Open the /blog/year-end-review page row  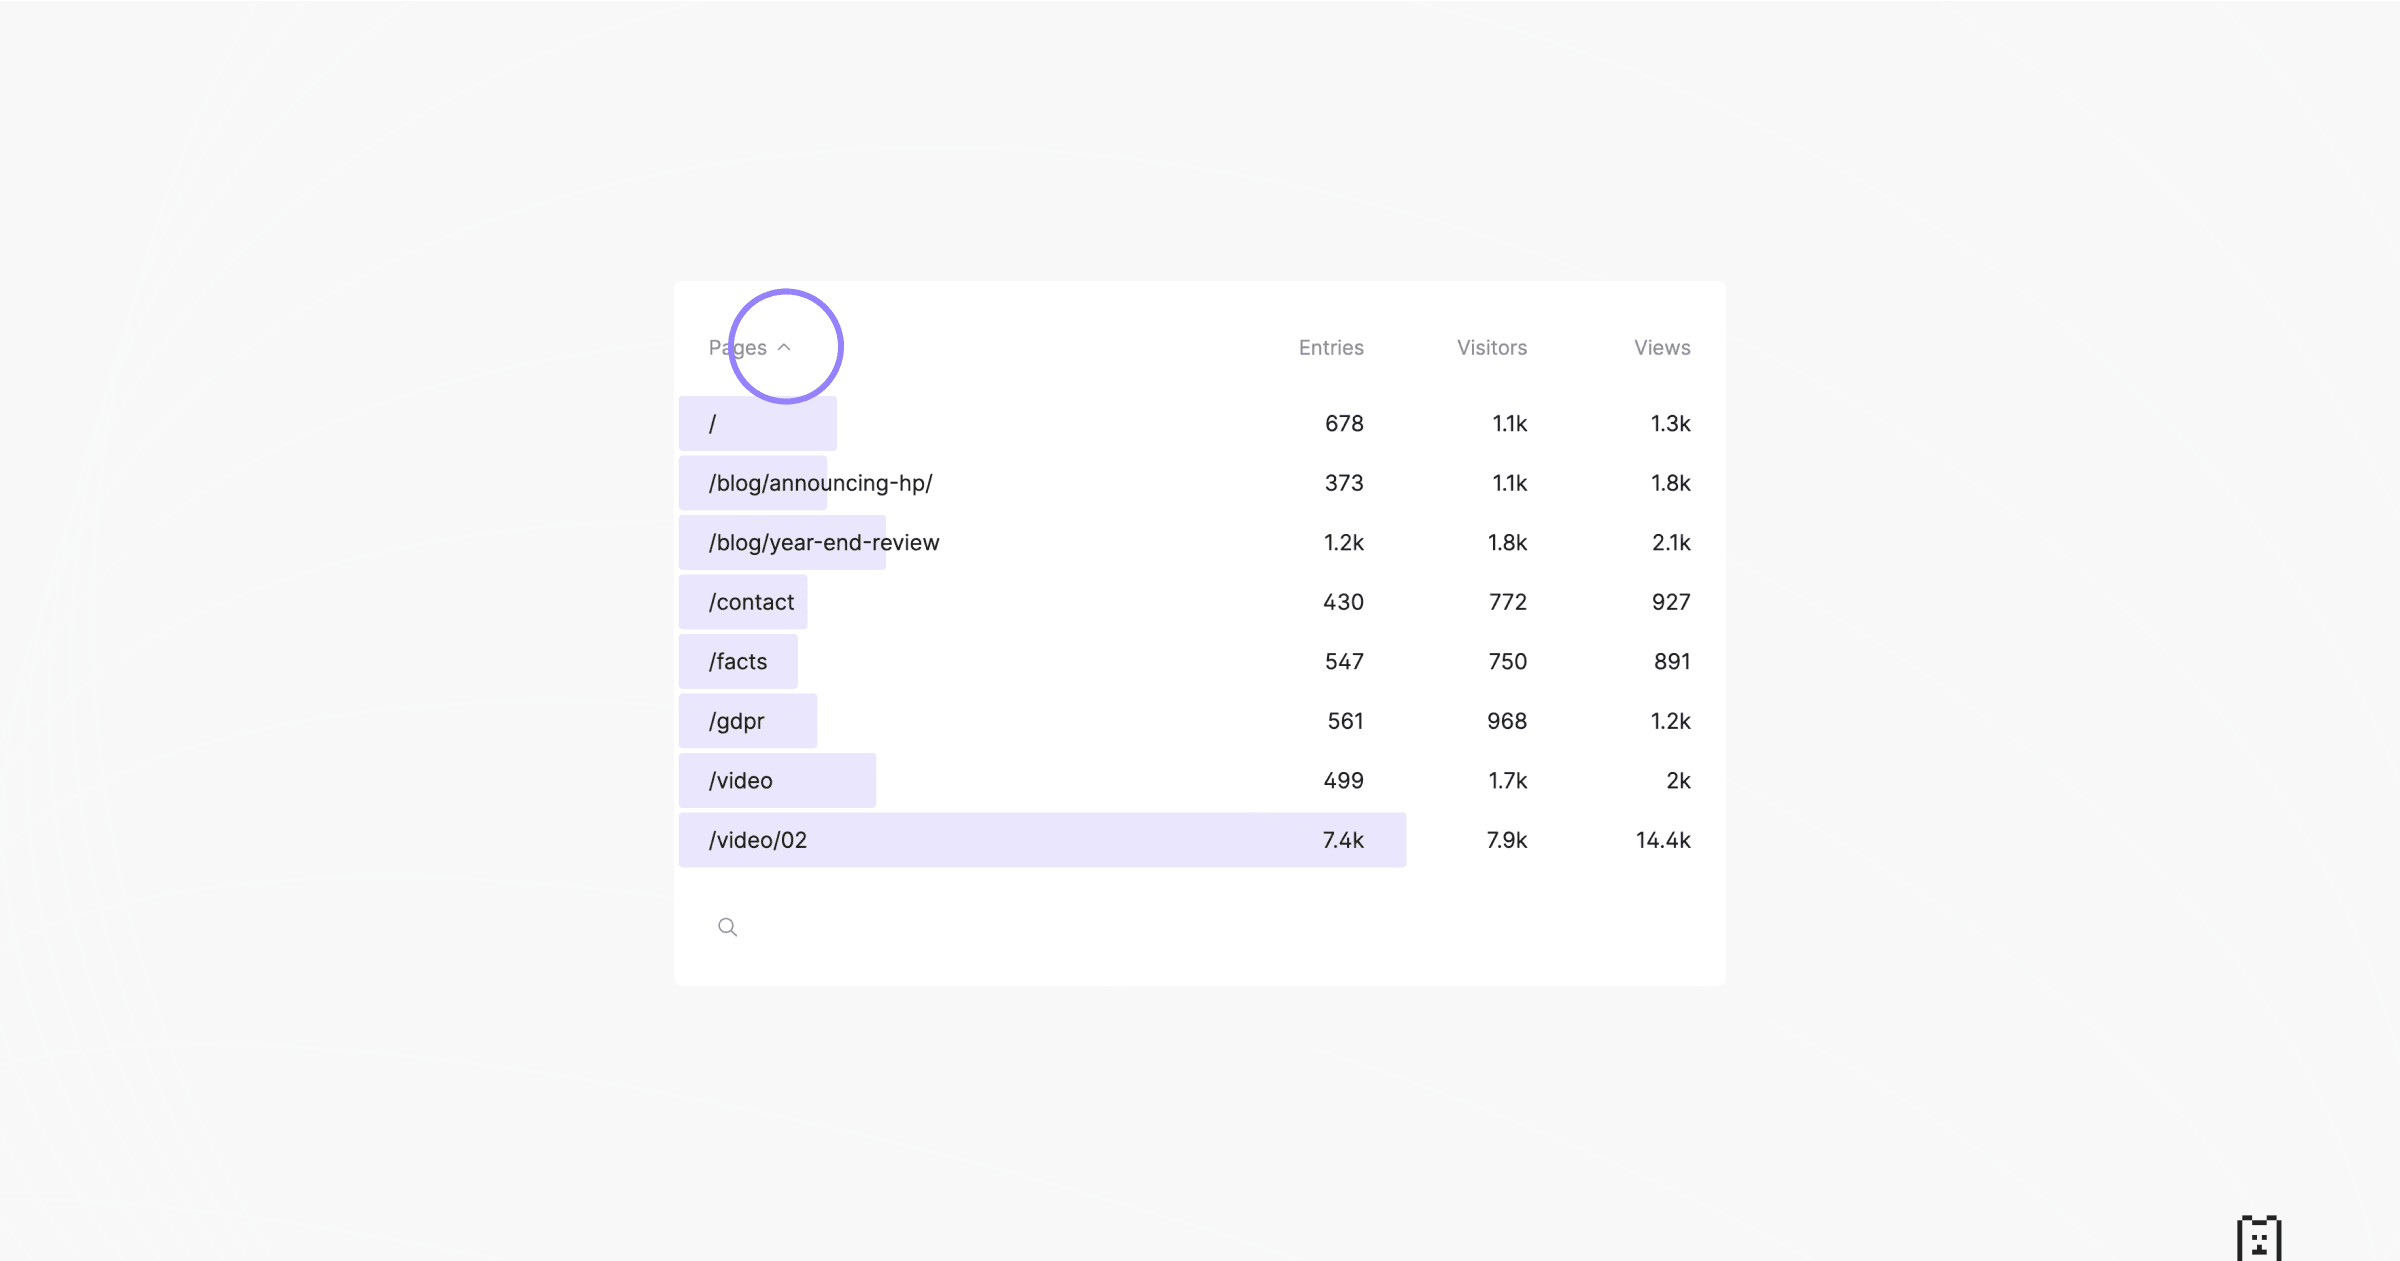point(824,542)
